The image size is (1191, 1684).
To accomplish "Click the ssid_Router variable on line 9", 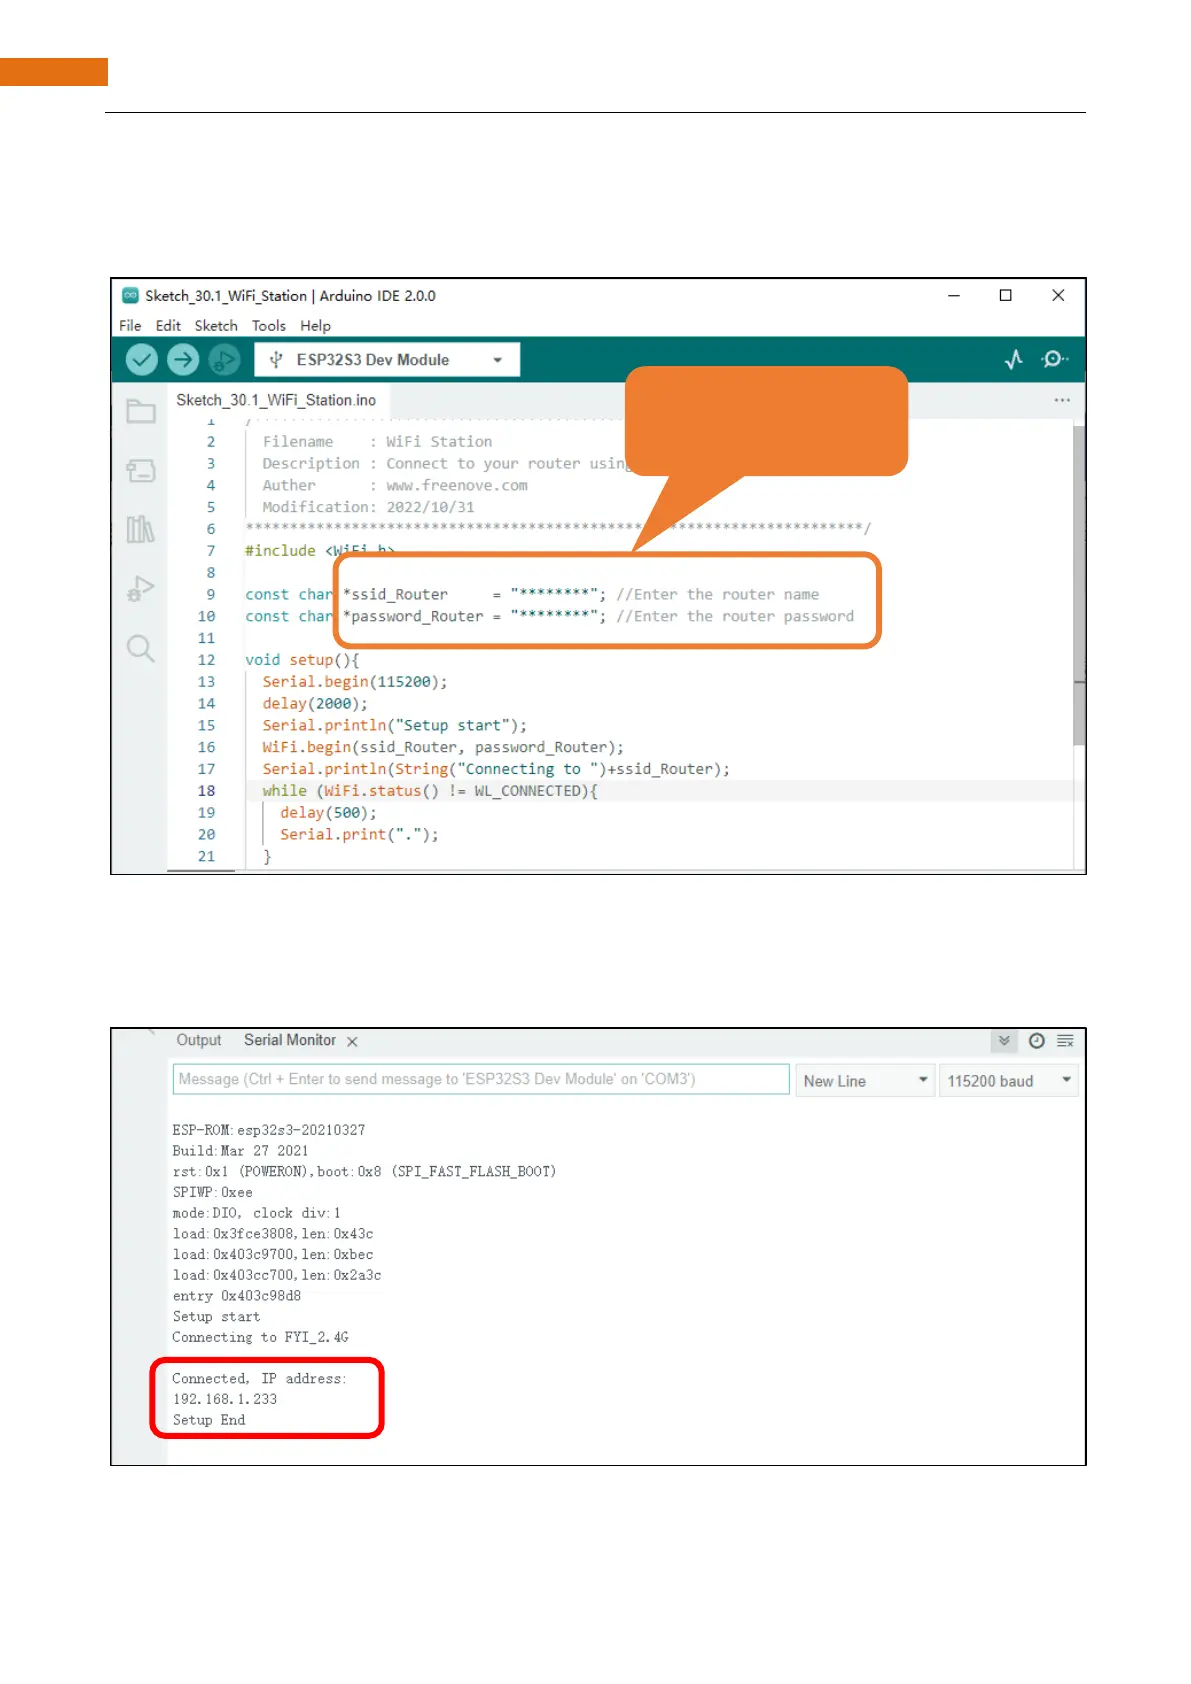I will [x=400, y=595].
